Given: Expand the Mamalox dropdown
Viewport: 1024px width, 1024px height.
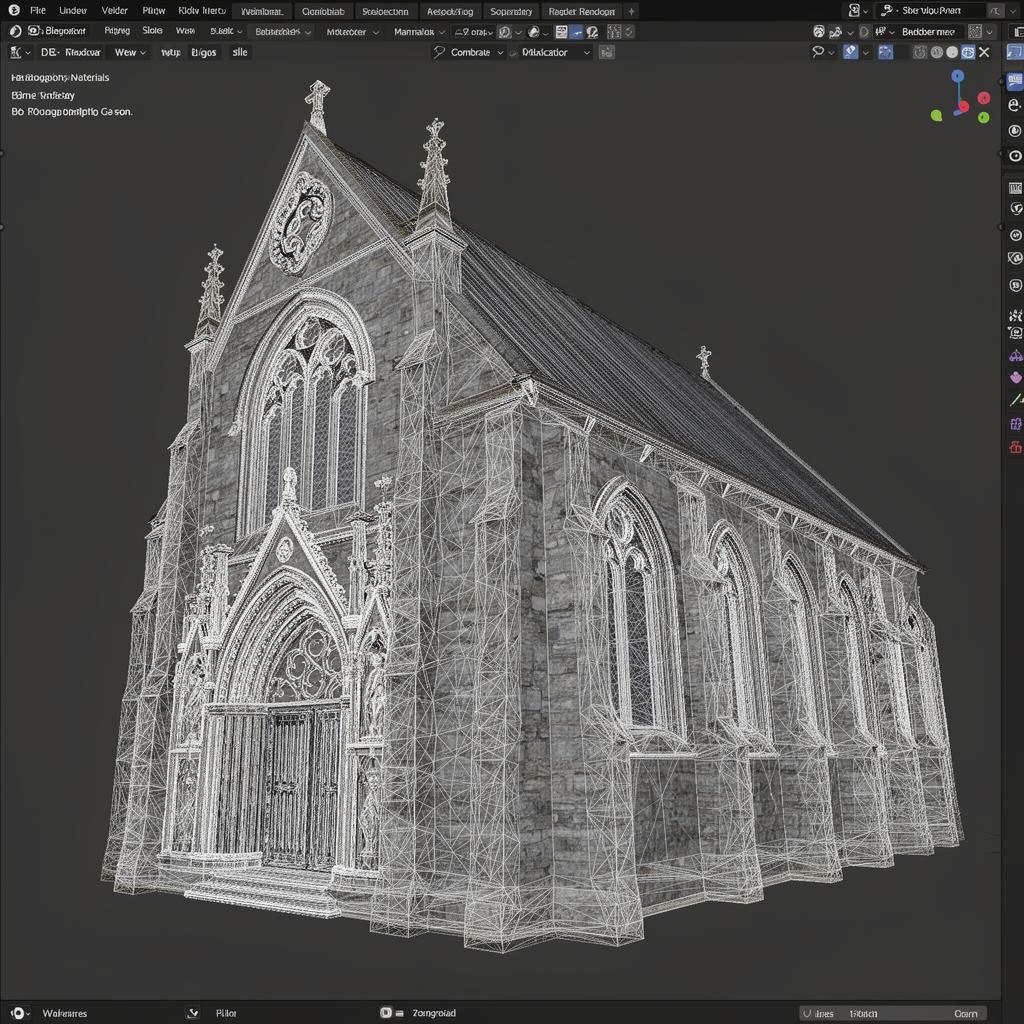Looking at the screenshot, I should pos(419,31).
